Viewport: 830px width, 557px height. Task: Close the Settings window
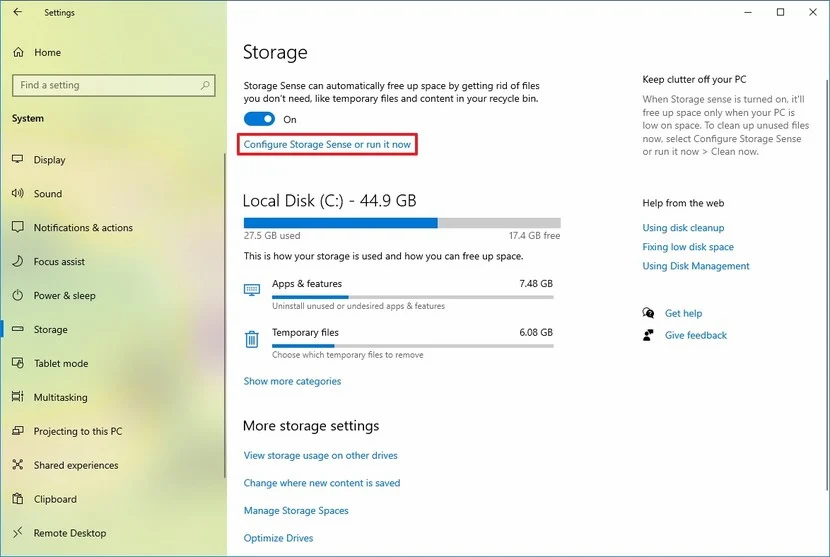(813, 12)
